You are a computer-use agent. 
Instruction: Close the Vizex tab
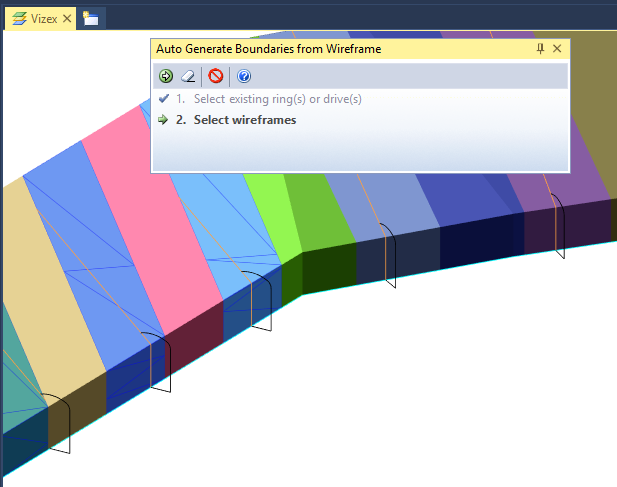point(67,18)
